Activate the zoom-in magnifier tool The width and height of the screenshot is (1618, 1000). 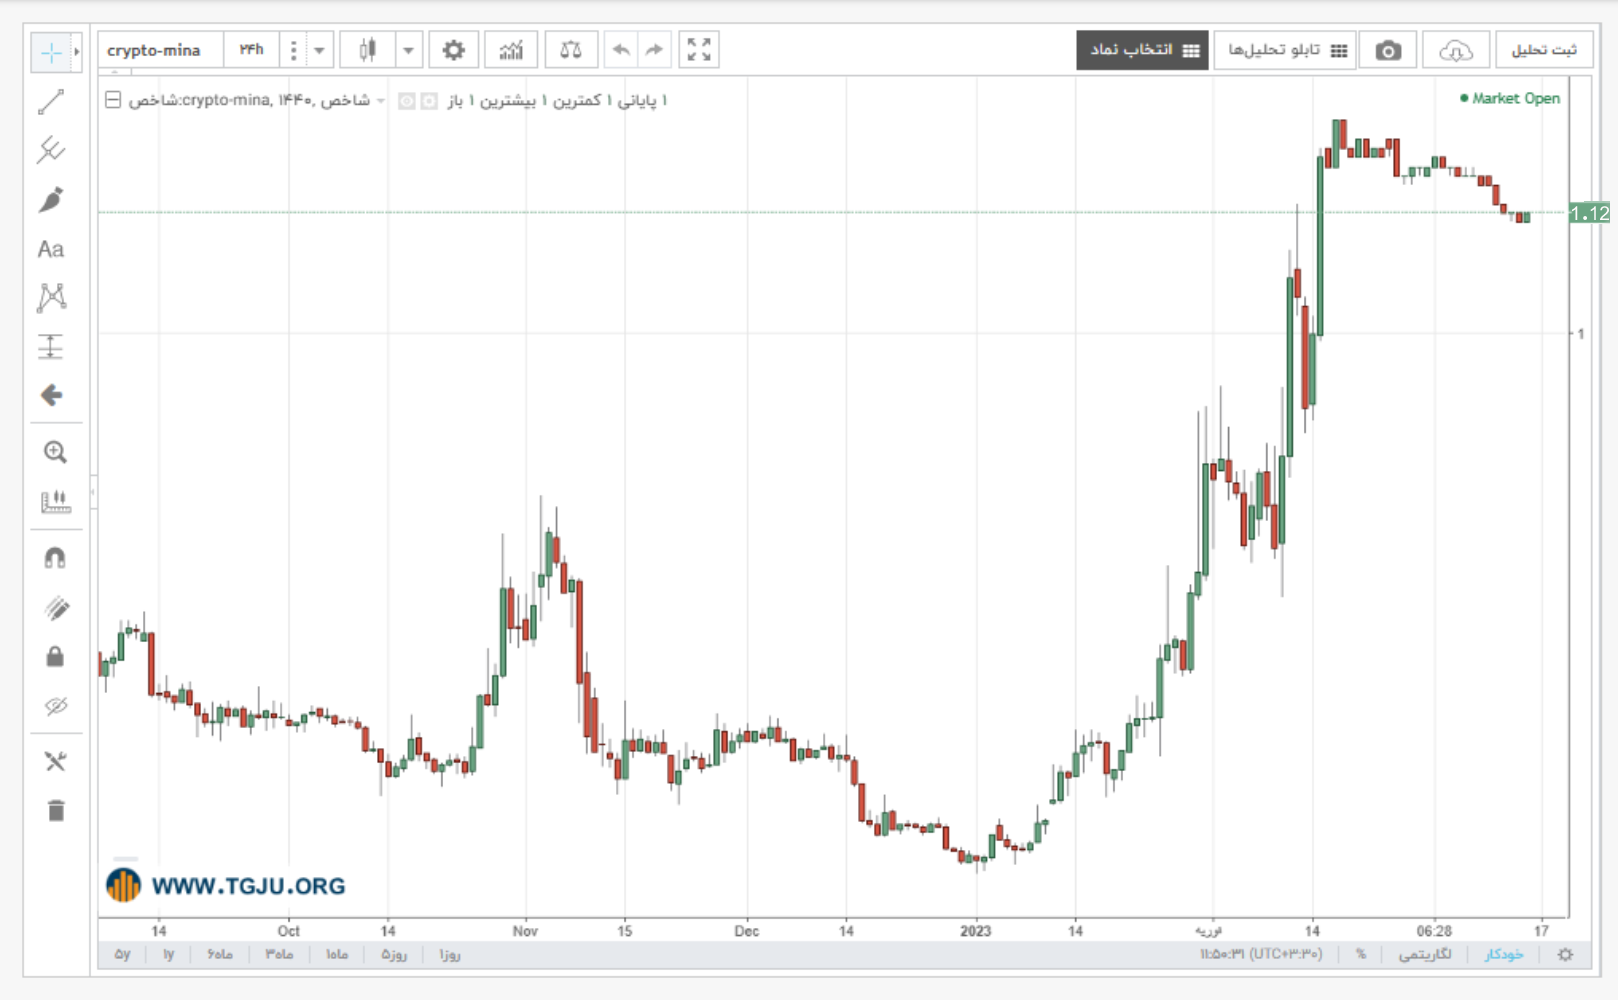pyautogui.click(x=55, y=452)
